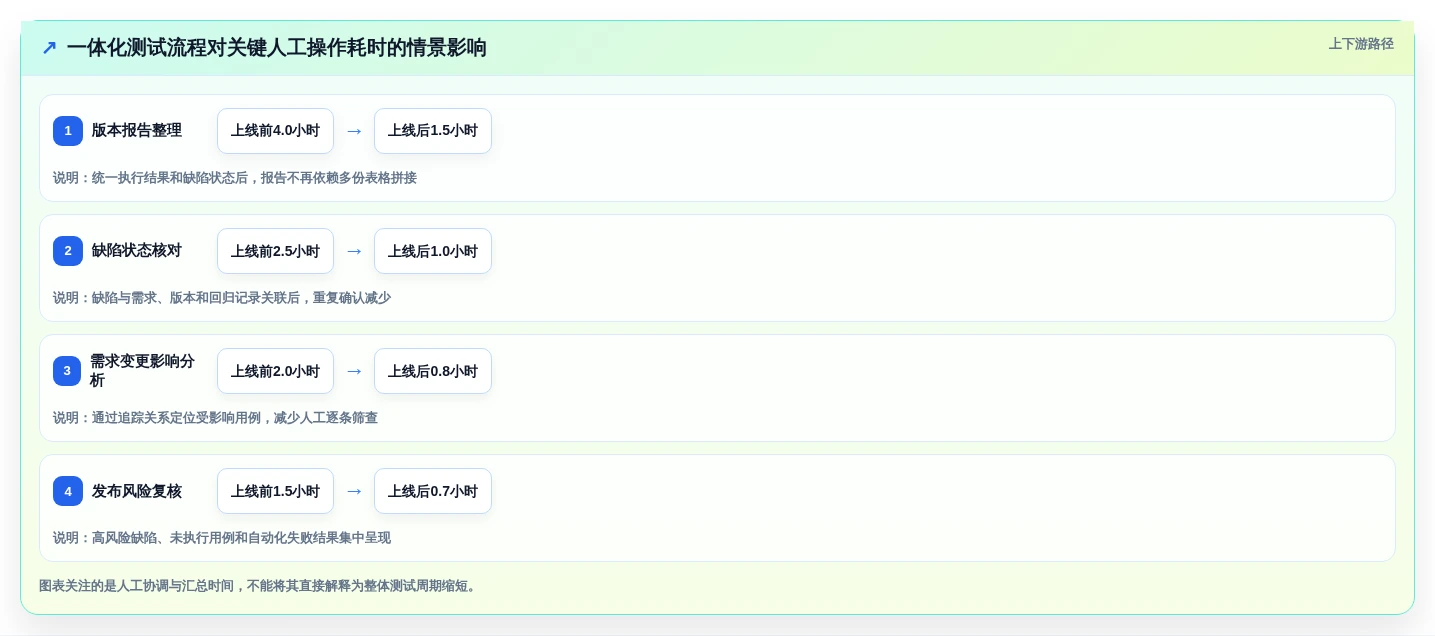Click the note starting 说明:统一执行结果
Screen dimensions: 1435x636
coord(235,178)
